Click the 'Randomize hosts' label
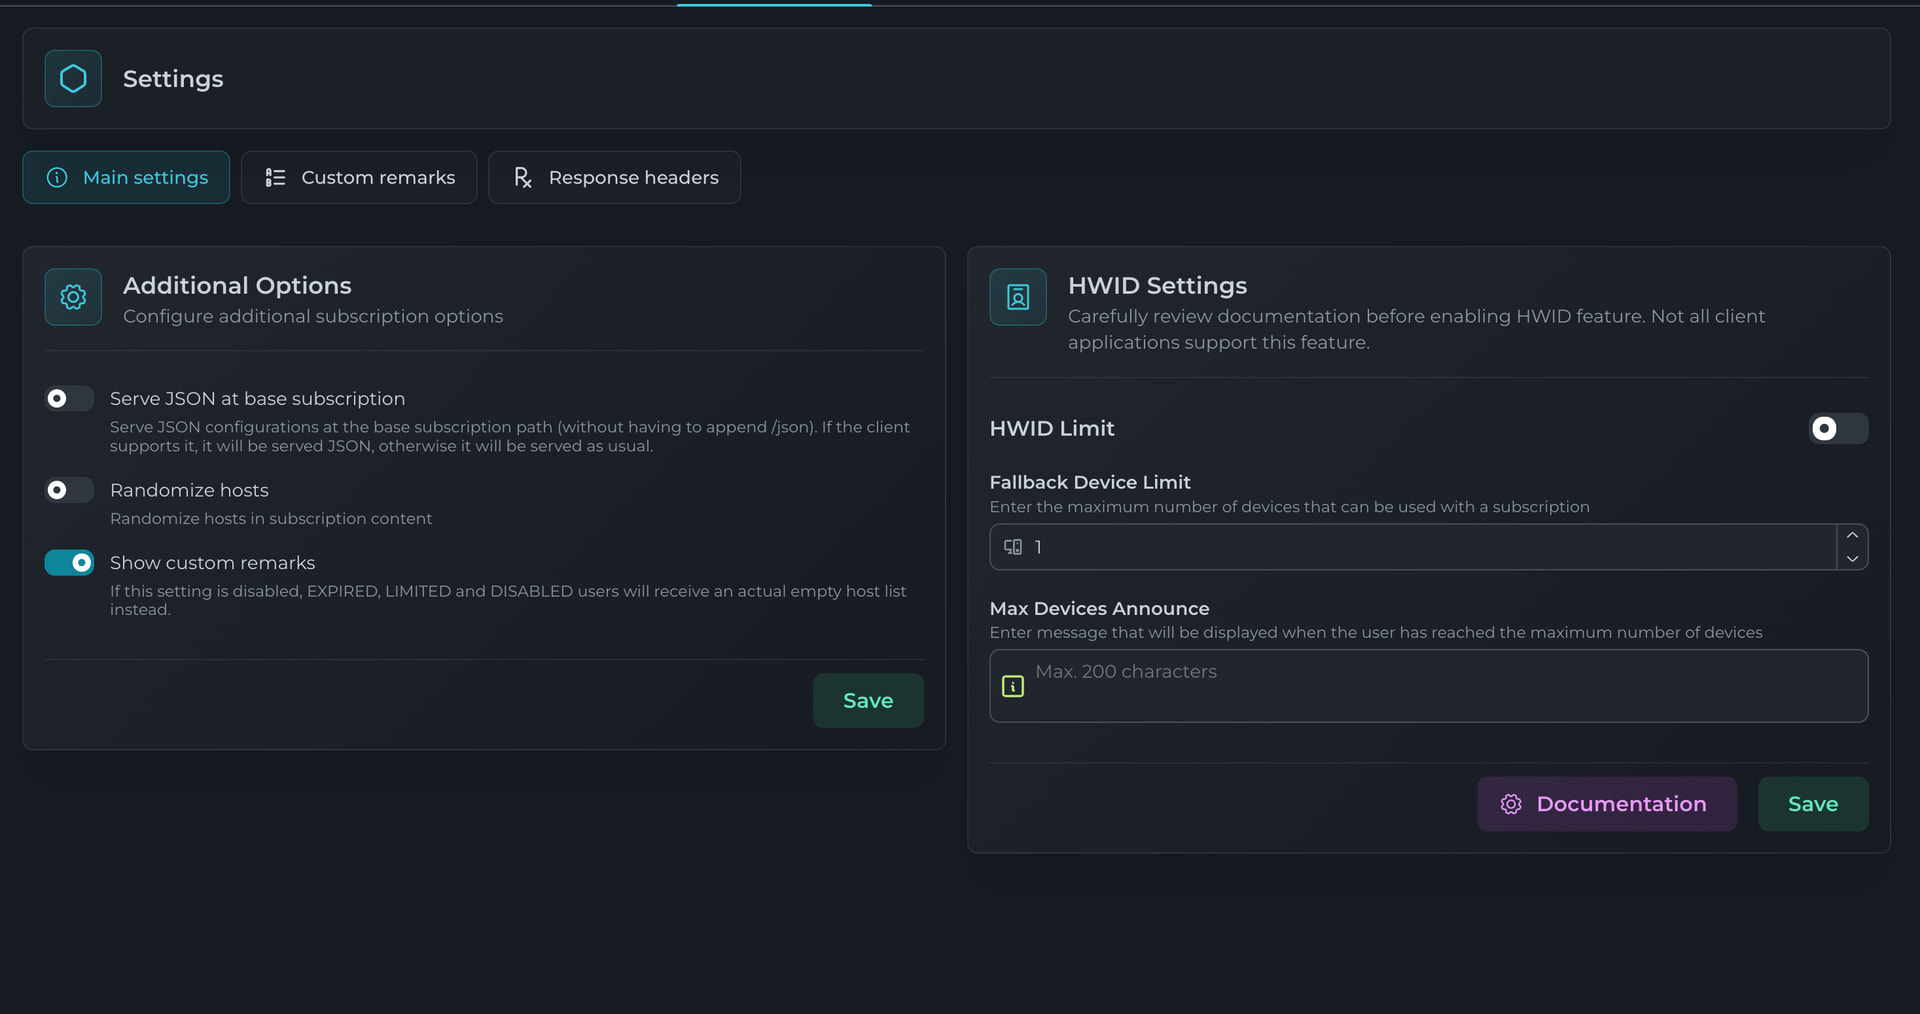Image resolution: width=1920 pixels, height=1014 pixels. click(x=189, y=490)
